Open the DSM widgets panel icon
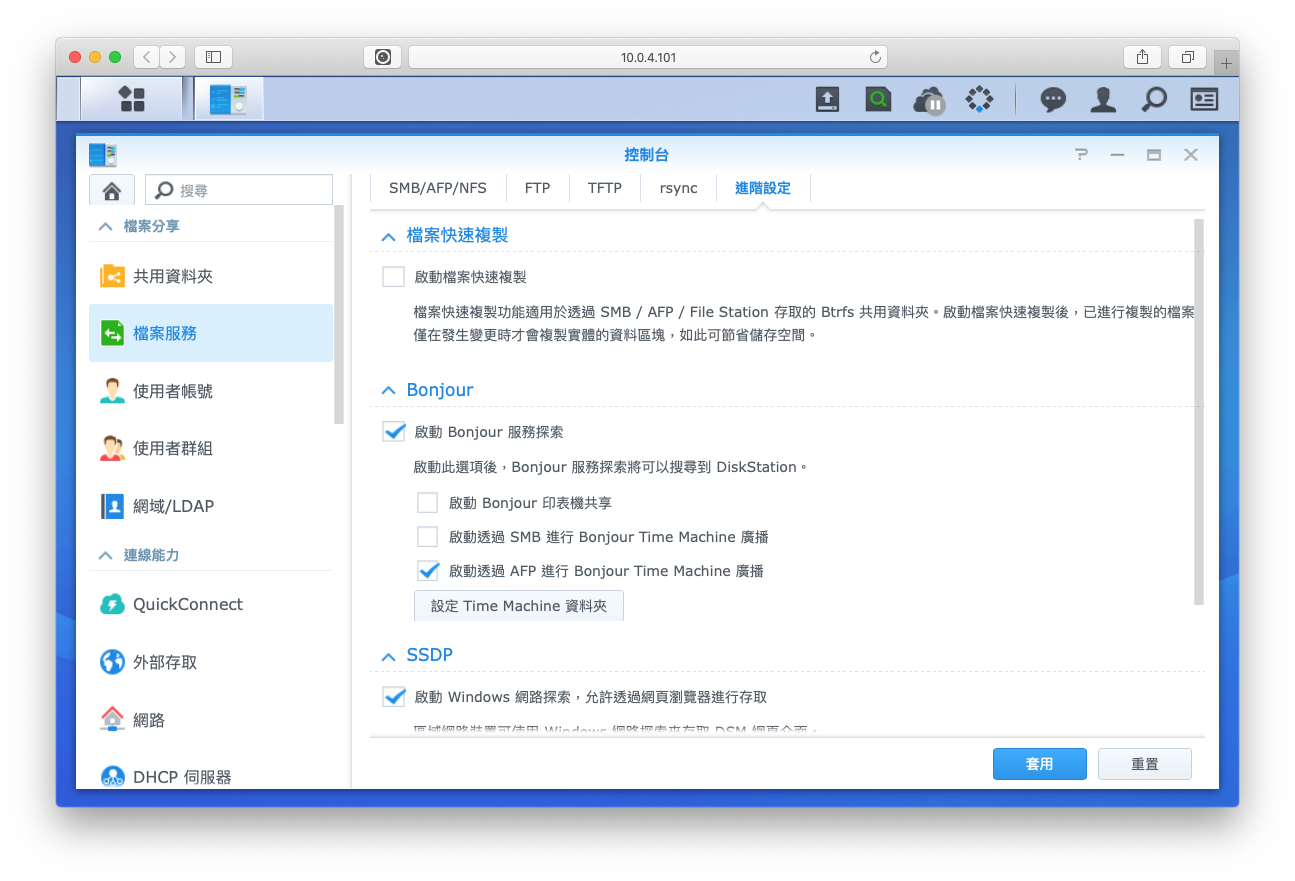 [1204, 99]
